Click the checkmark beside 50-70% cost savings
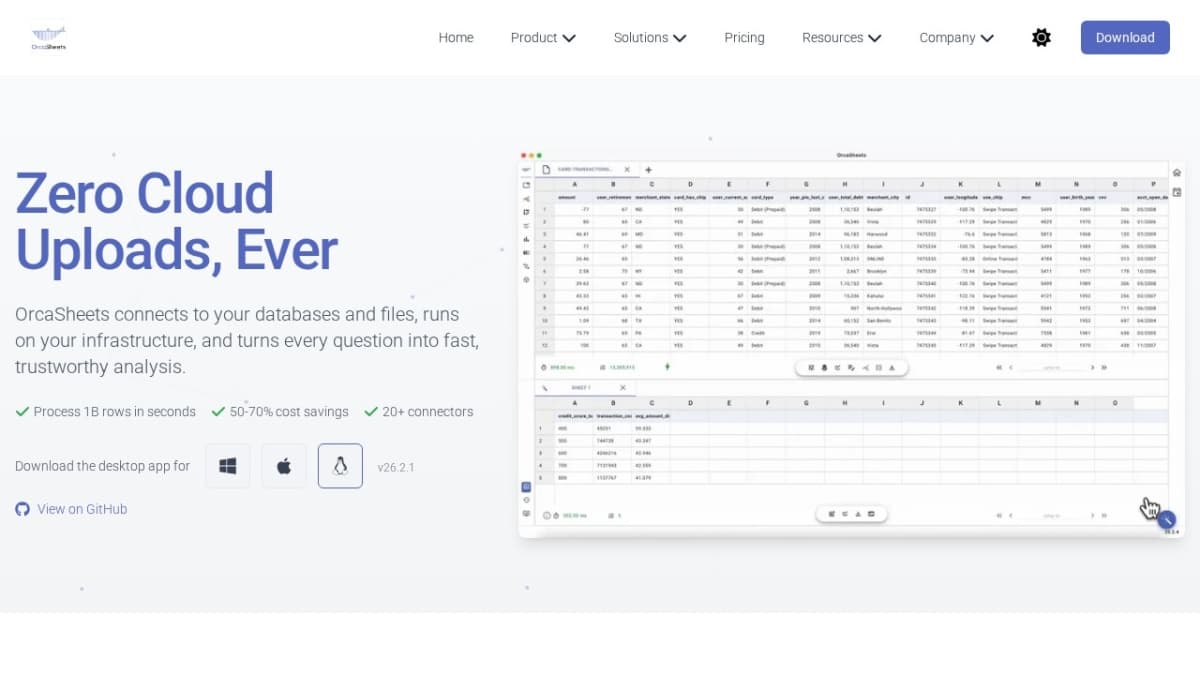 click(x=218, y=411)
